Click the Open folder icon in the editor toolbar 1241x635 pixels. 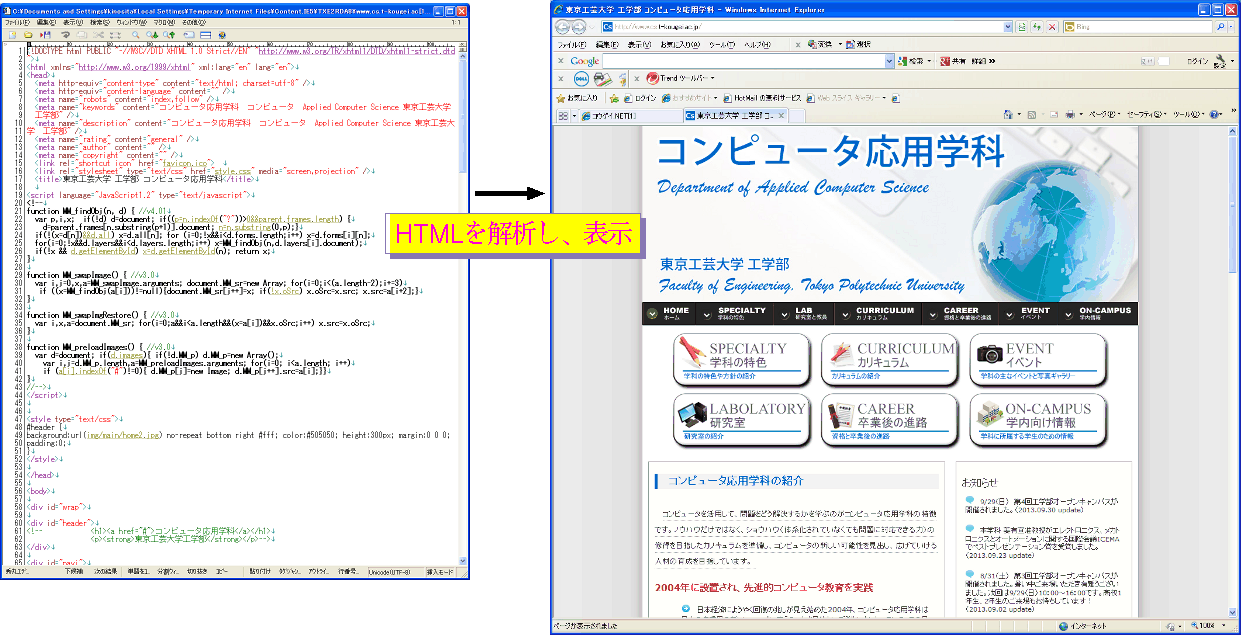pos(29,35)
